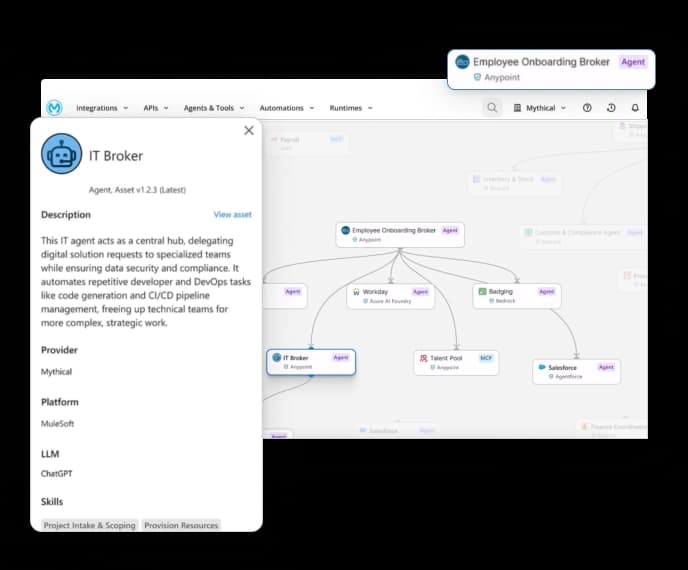The width and height of the screenshot is (688, 570).
Task: Click the Agent badge in the callout
Action: 633,62
